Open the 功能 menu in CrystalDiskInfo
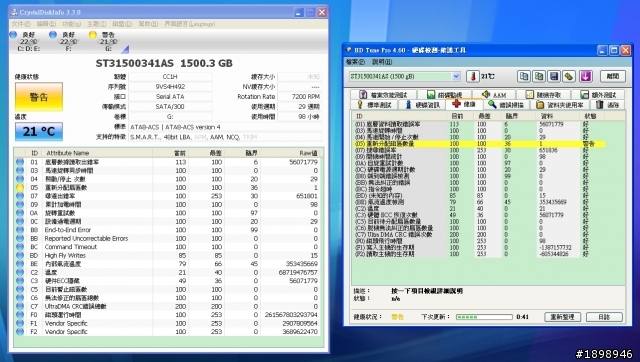This screenshot has width=640, height=362. 71,24
